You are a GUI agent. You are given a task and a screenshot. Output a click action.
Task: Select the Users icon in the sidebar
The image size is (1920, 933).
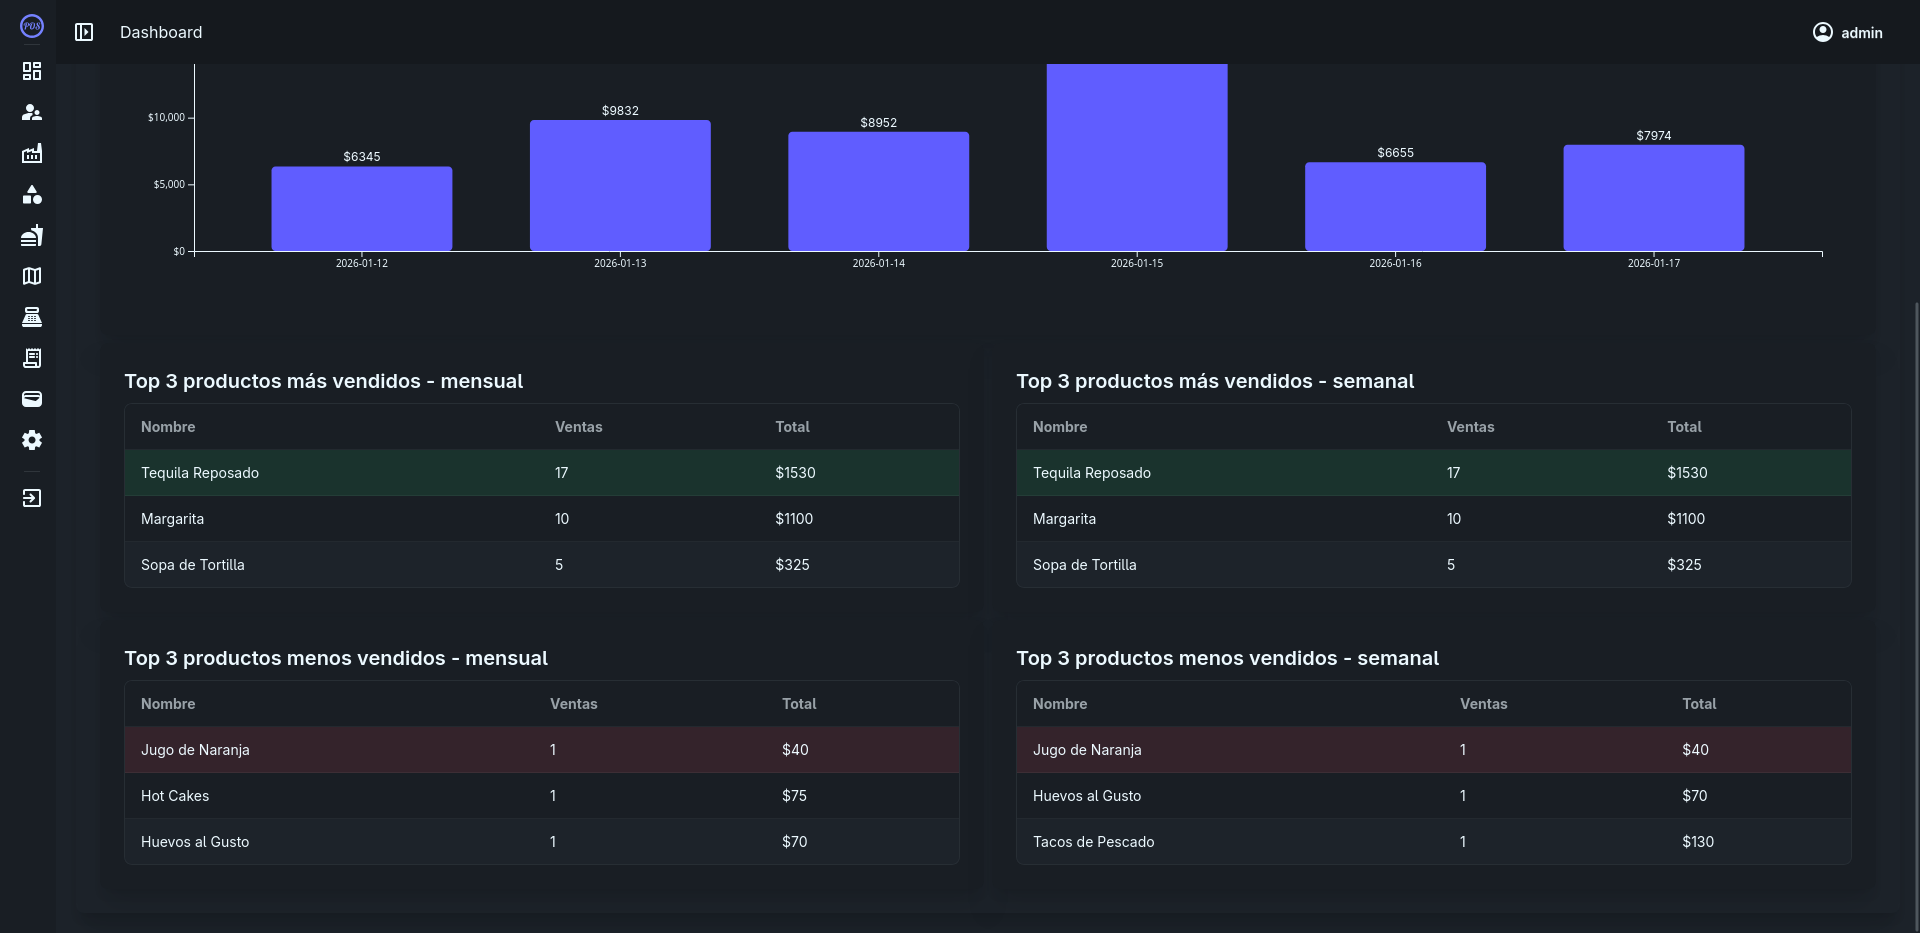tap(32, 112)
